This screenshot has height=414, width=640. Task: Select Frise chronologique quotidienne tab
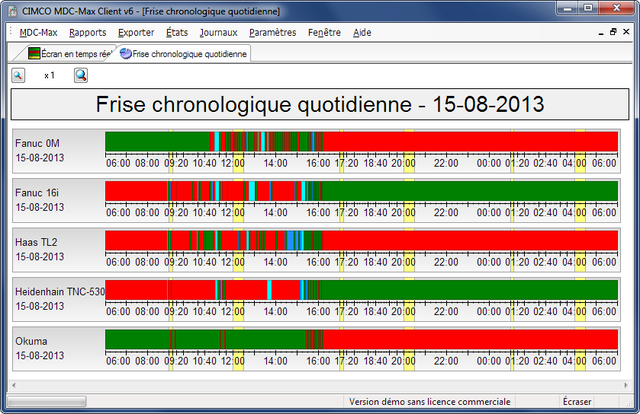pyautogui.click(x=184, y=53)
